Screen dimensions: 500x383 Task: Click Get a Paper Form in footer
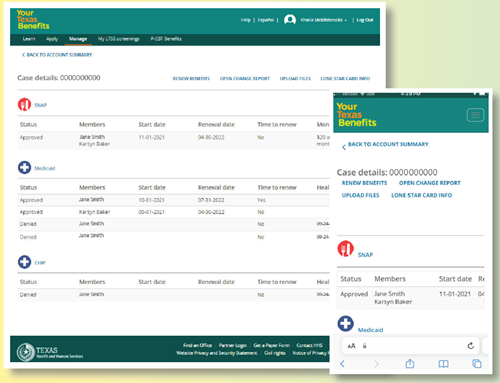[x=272, y=345]
